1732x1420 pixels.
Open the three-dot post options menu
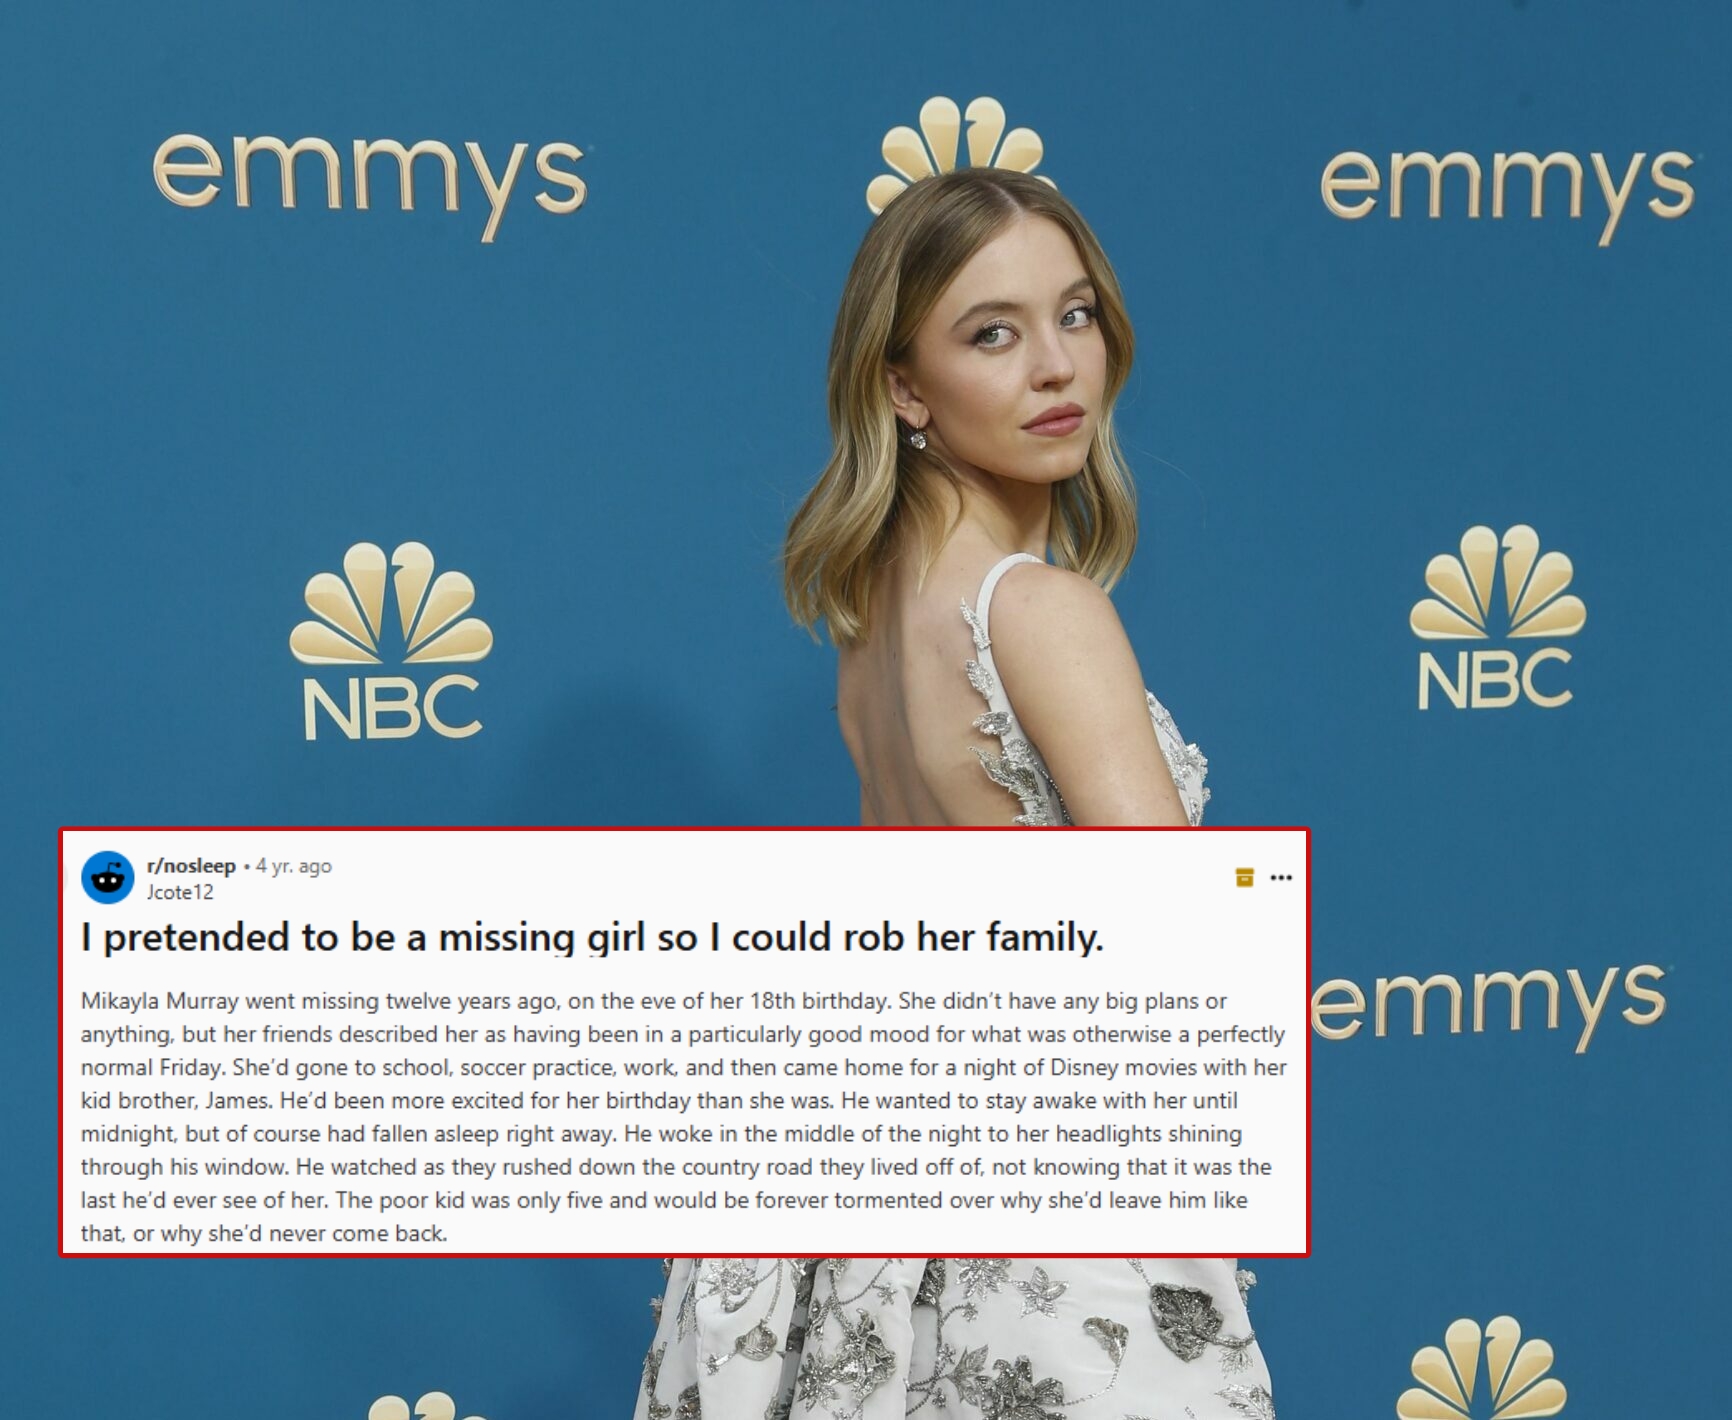coord(1281,877)
